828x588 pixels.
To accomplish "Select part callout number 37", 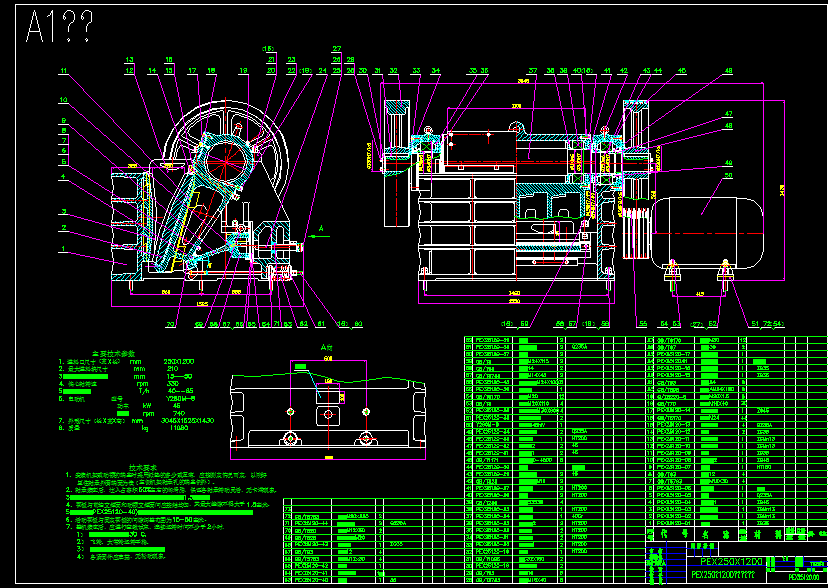I will pyautogui.click(x=533, y=71).
